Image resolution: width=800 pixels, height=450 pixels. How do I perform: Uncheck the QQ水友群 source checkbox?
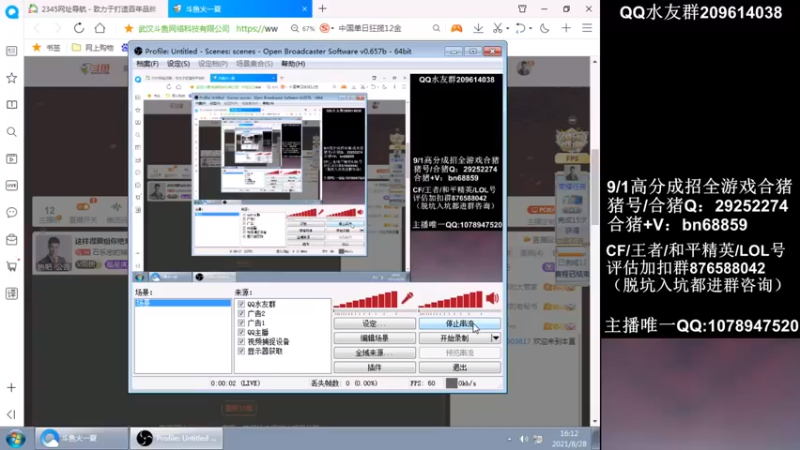pos(241,304)
